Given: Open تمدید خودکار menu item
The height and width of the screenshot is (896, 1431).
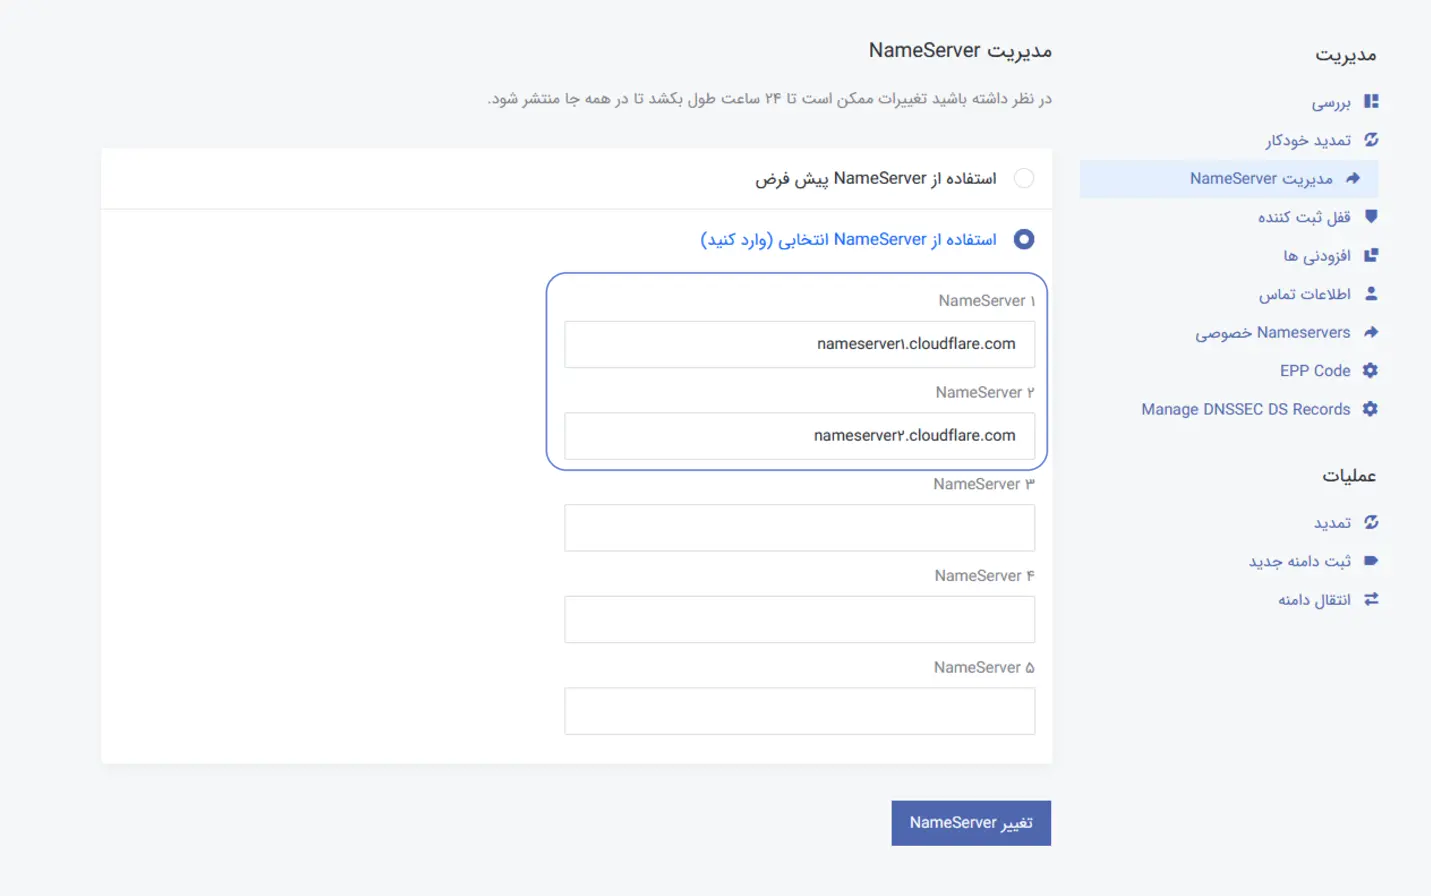Looking at the screenshot, I should click(x=1308, y=140).
